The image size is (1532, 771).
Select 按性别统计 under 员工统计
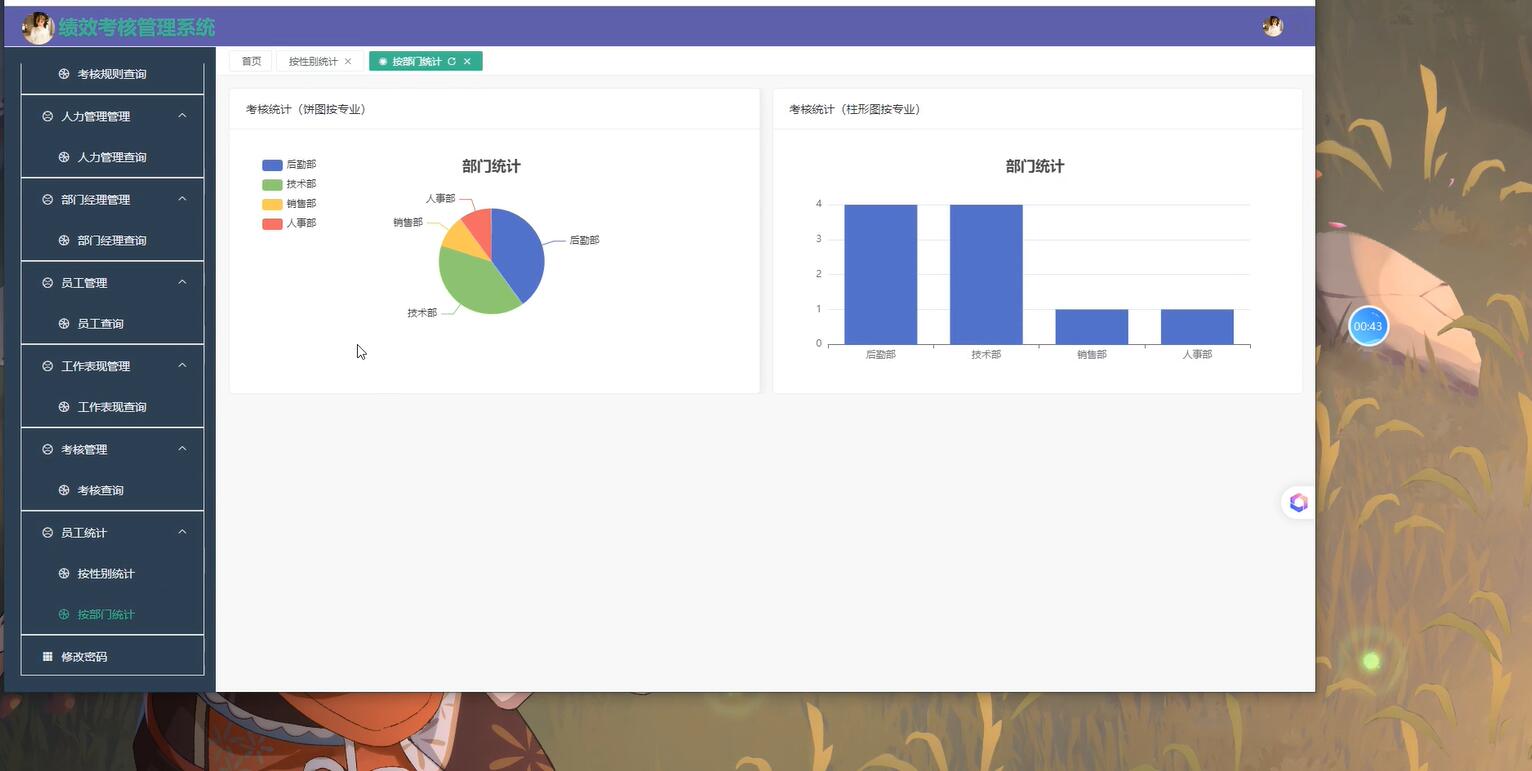[105, 572]
